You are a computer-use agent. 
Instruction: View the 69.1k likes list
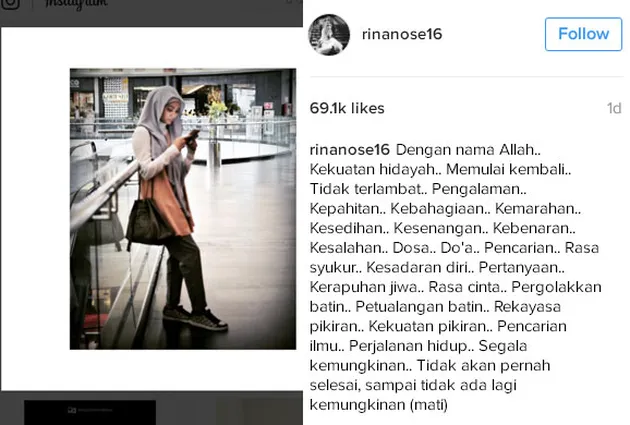coord(347,108)
